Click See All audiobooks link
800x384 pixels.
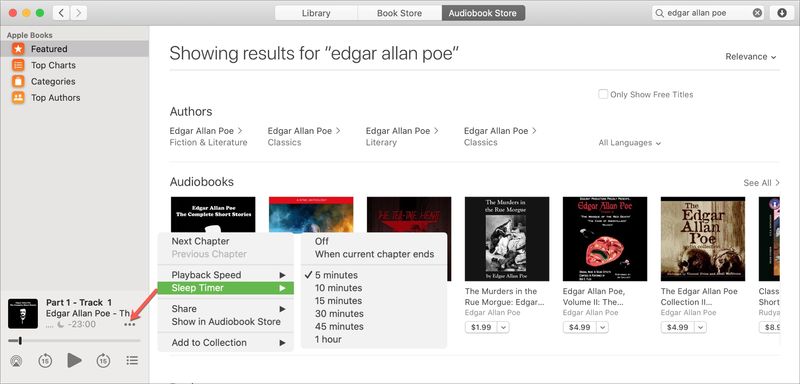click(x=761, y=183)
